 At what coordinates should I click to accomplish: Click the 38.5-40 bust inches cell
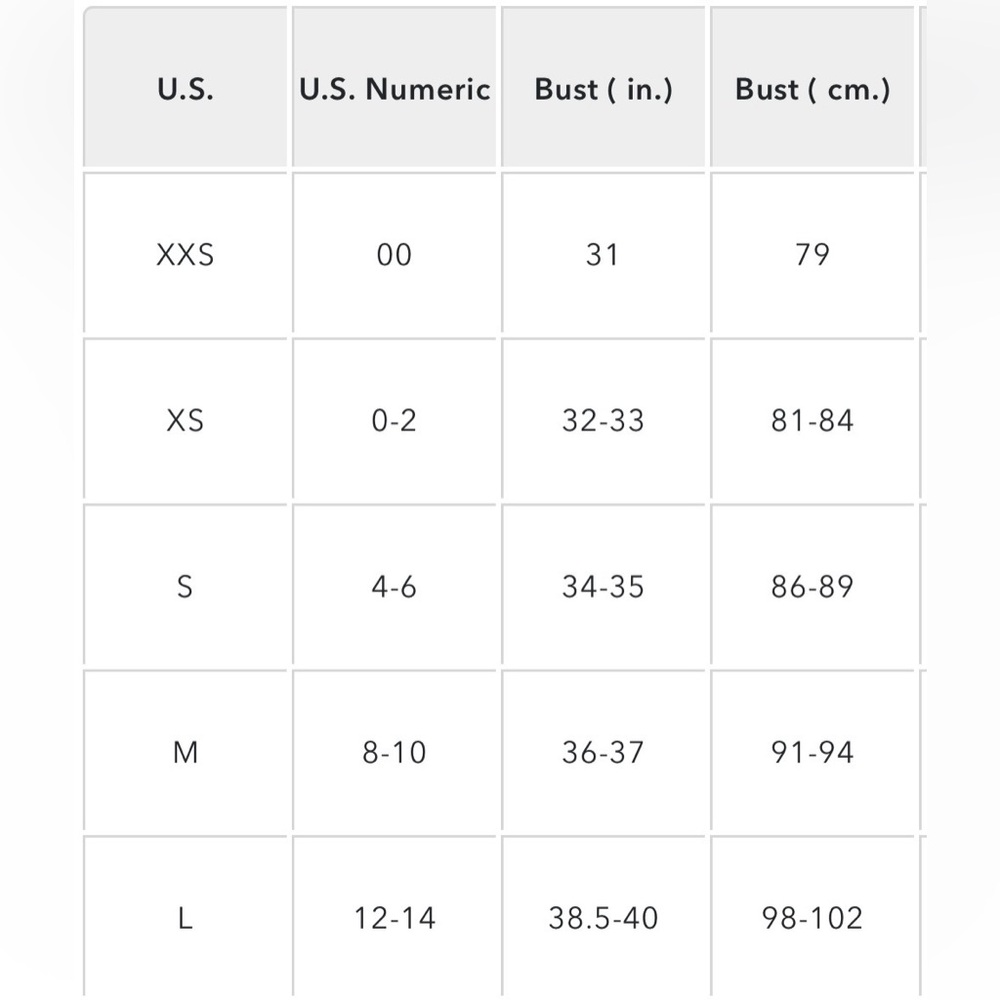[603, 916]
